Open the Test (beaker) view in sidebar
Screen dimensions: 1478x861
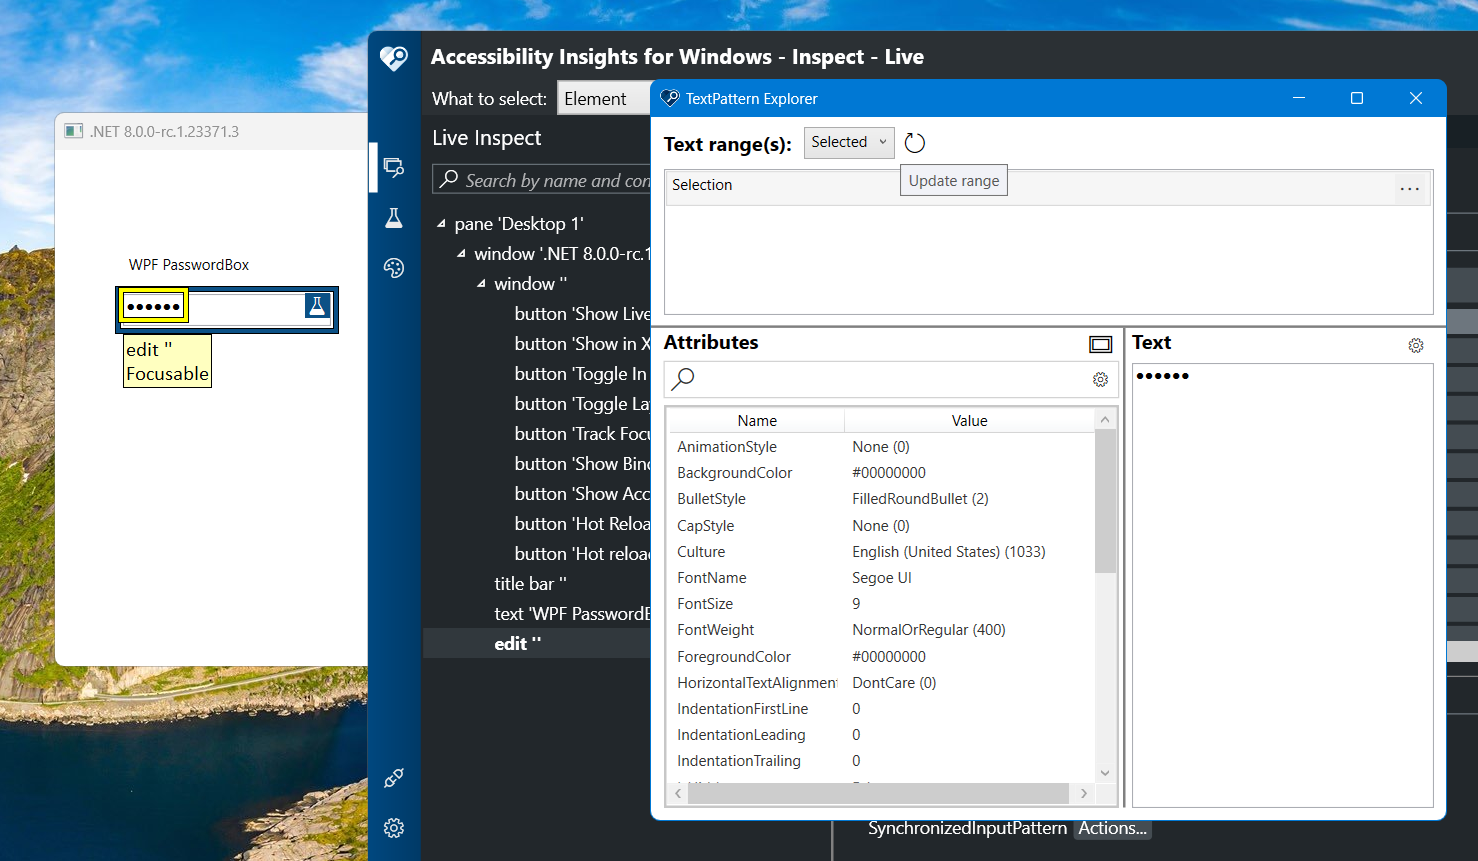(x=394, y=217)
